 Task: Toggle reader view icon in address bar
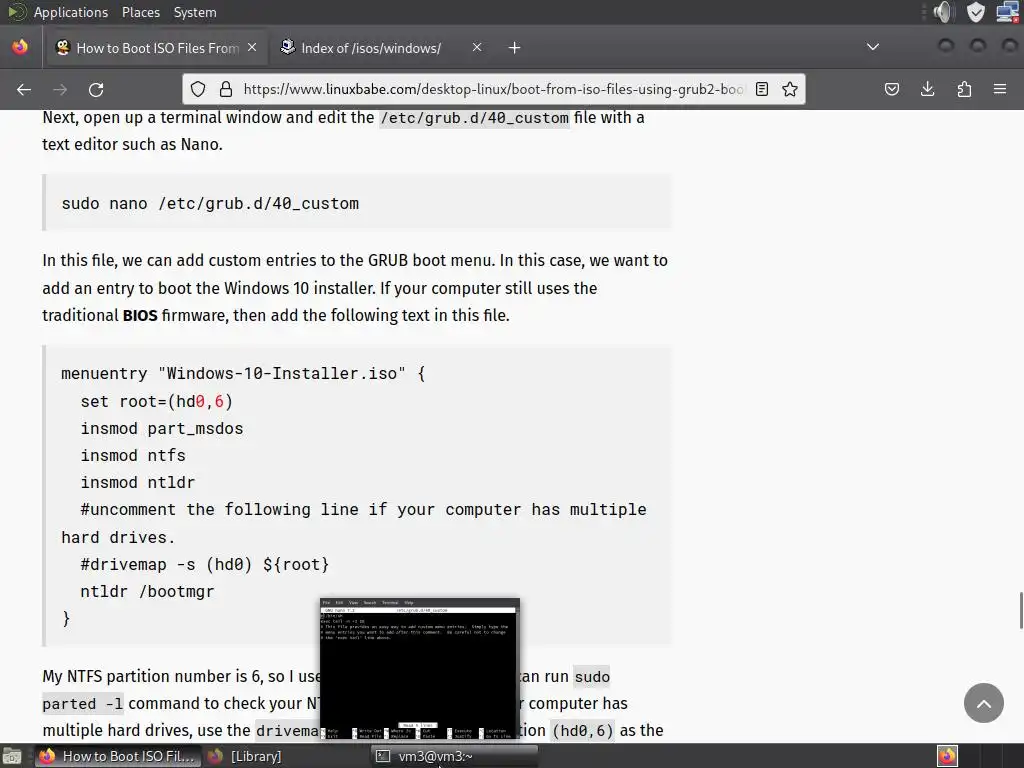pos(761,89)
